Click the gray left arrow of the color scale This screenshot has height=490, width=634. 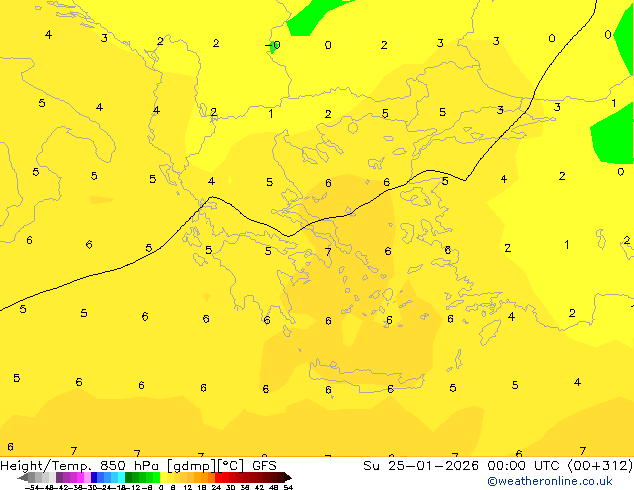pyautogui.click(x=23, y=477)
